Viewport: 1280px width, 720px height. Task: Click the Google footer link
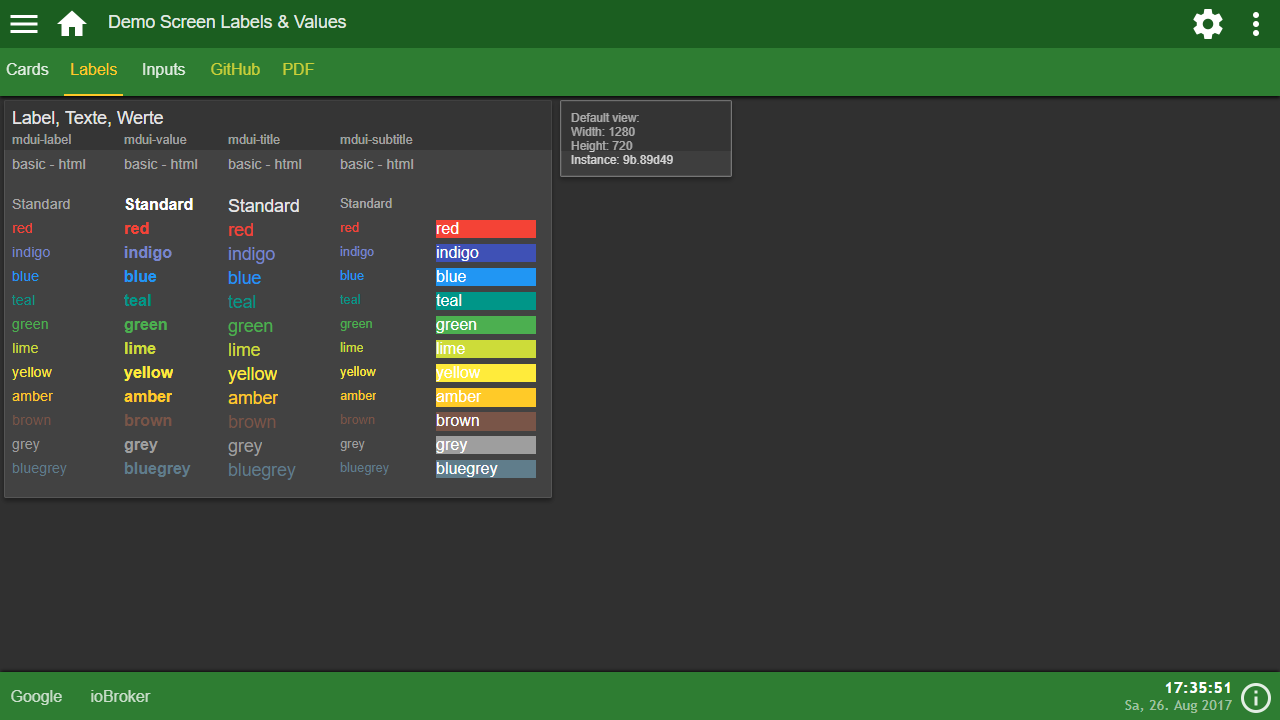pyautogui.click(x=37, y=697)
